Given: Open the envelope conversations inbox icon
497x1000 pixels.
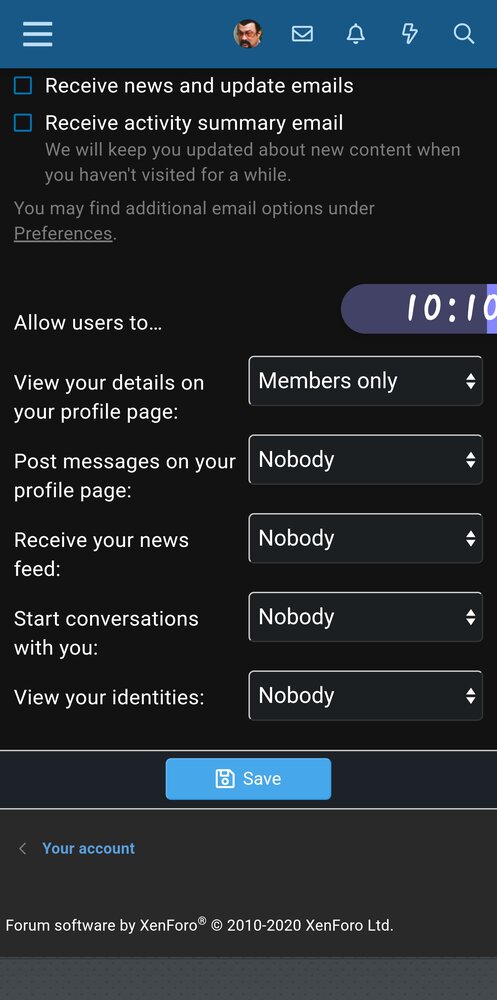Looking at the screenshot, I should [302, 34].
